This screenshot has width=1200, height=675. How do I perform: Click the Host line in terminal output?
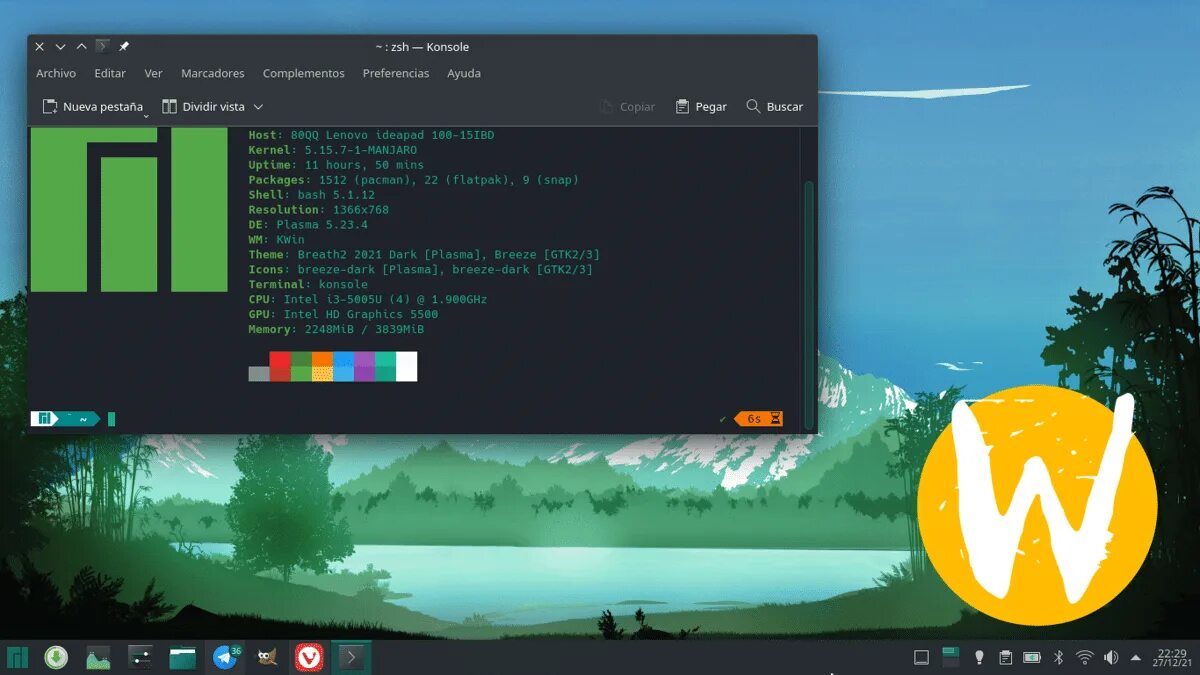pos(371,135)
